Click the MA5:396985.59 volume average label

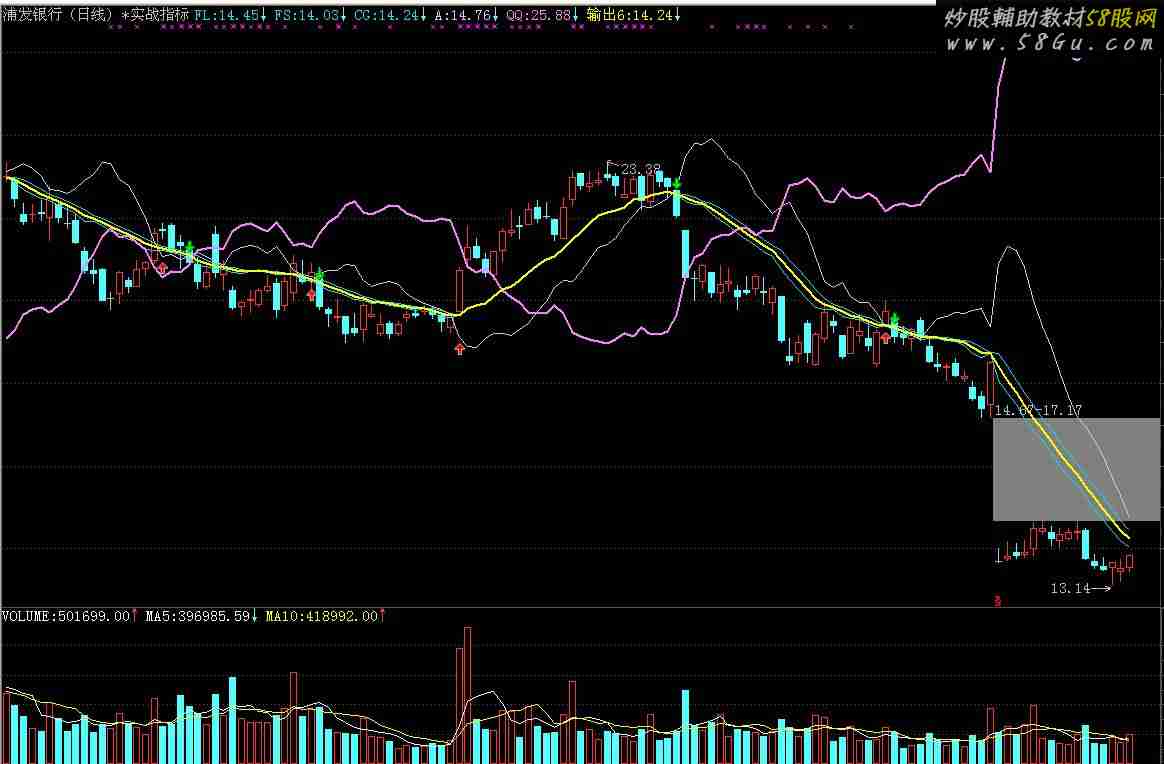(202, 616)
